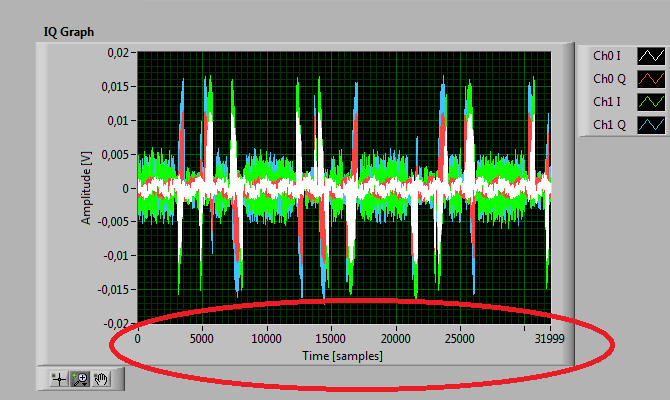The image size is (670, 400).
Task: Click the x-axis tick label 25000
Action: [459, 339]
